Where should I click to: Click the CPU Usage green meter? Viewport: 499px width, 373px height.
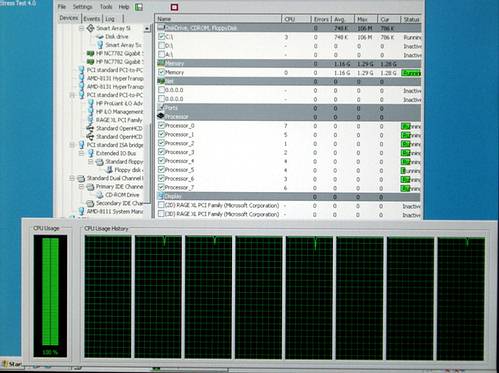pyautogui.click(x=50, y=292)
